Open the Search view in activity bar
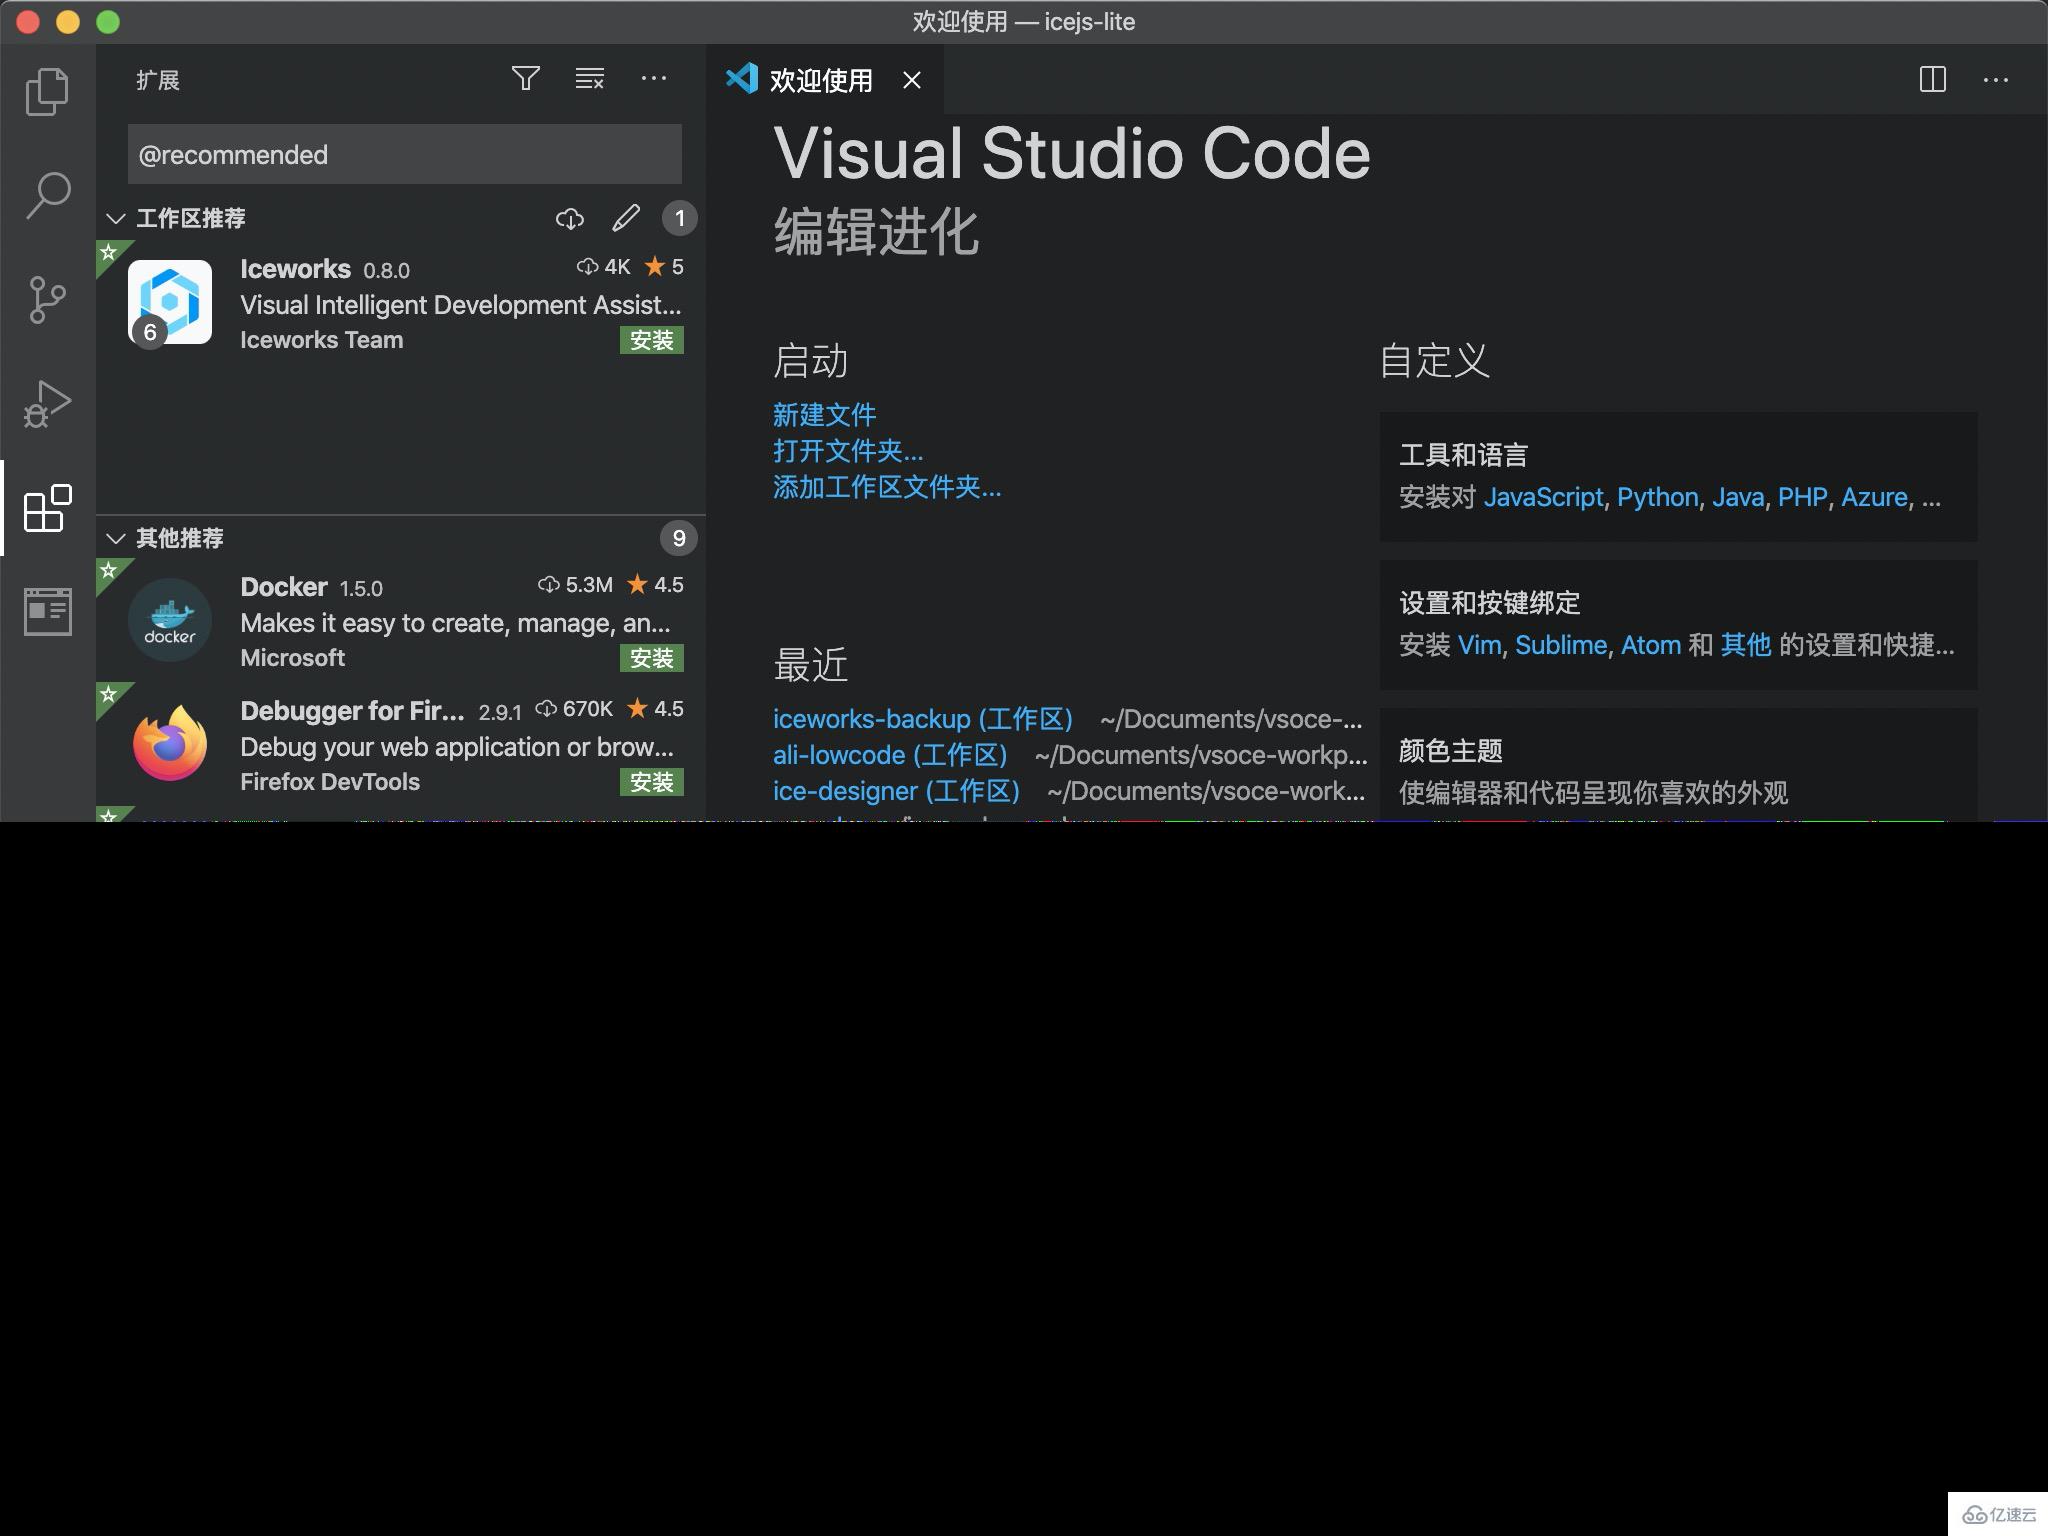This screenshot has width=2048, height=1536. click(x=47, y=195)
